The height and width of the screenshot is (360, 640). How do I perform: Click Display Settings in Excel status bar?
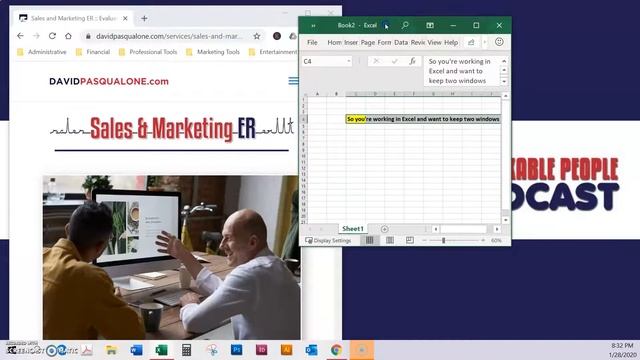328,240
